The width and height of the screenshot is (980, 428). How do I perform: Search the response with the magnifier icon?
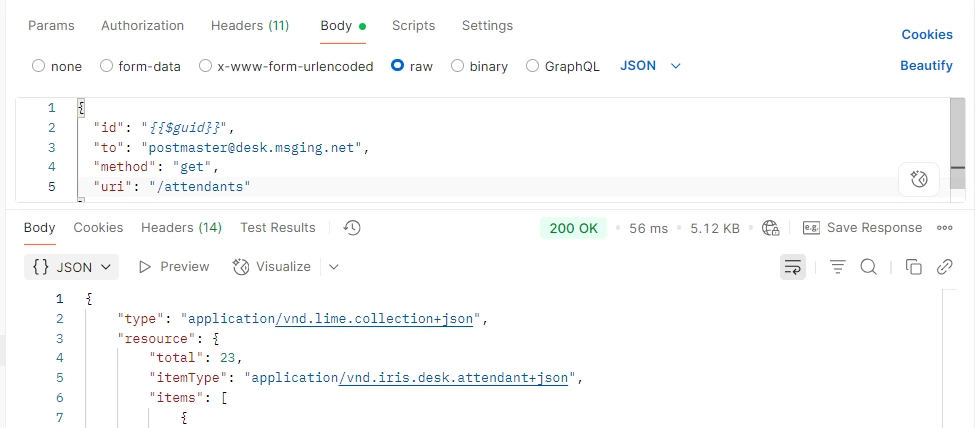[868, 267]
